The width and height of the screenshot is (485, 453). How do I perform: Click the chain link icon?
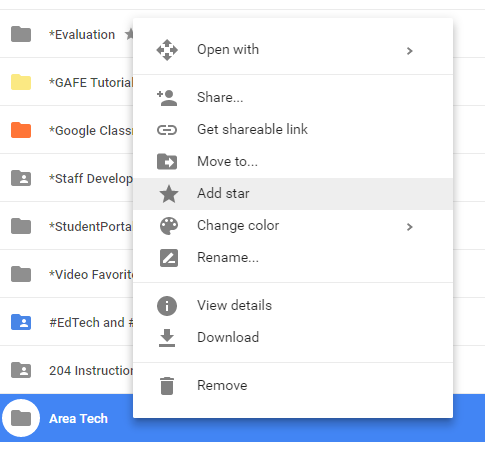click(167, 130)
